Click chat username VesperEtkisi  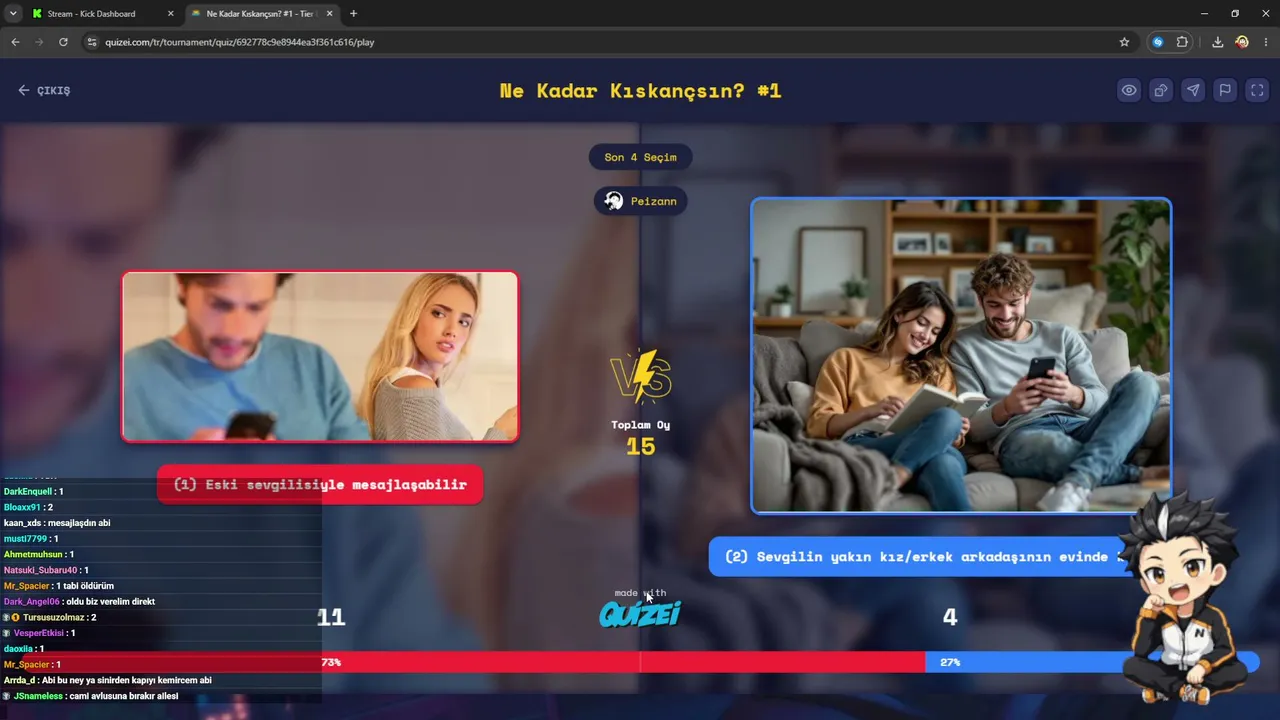[x=39, y=633]
